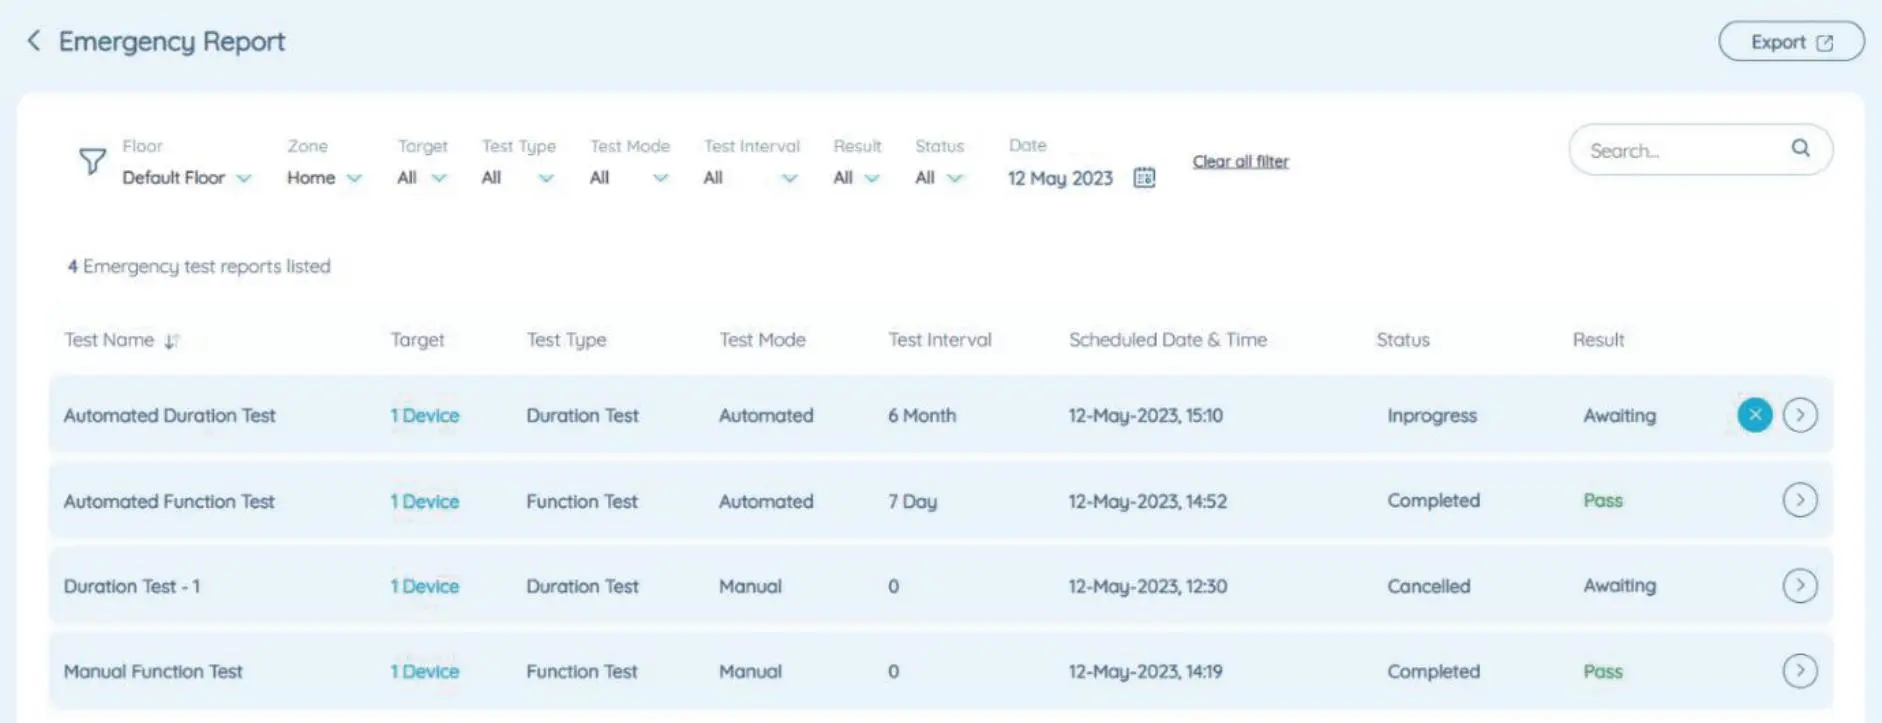Click the Clear all filter link
The width and height of the screenshot is (1882, 723).
click(1240, 161)
